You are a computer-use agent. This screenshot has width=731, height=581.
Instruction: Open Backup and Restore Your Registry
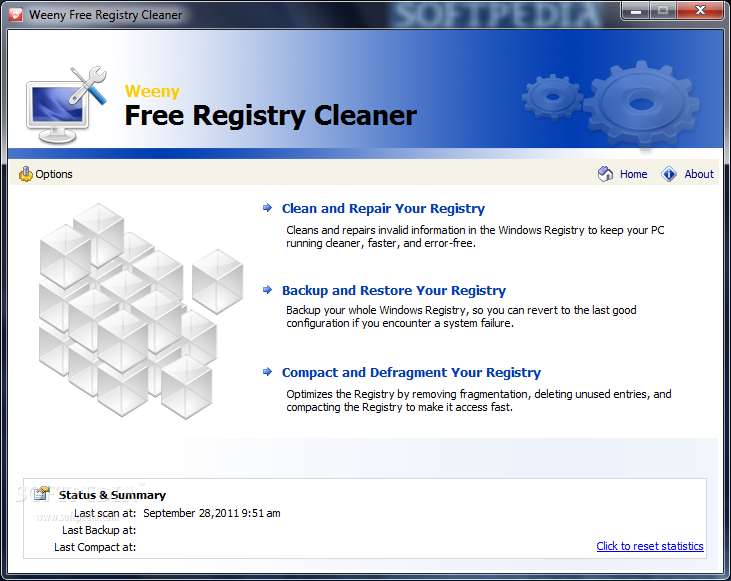pos(394,290)
